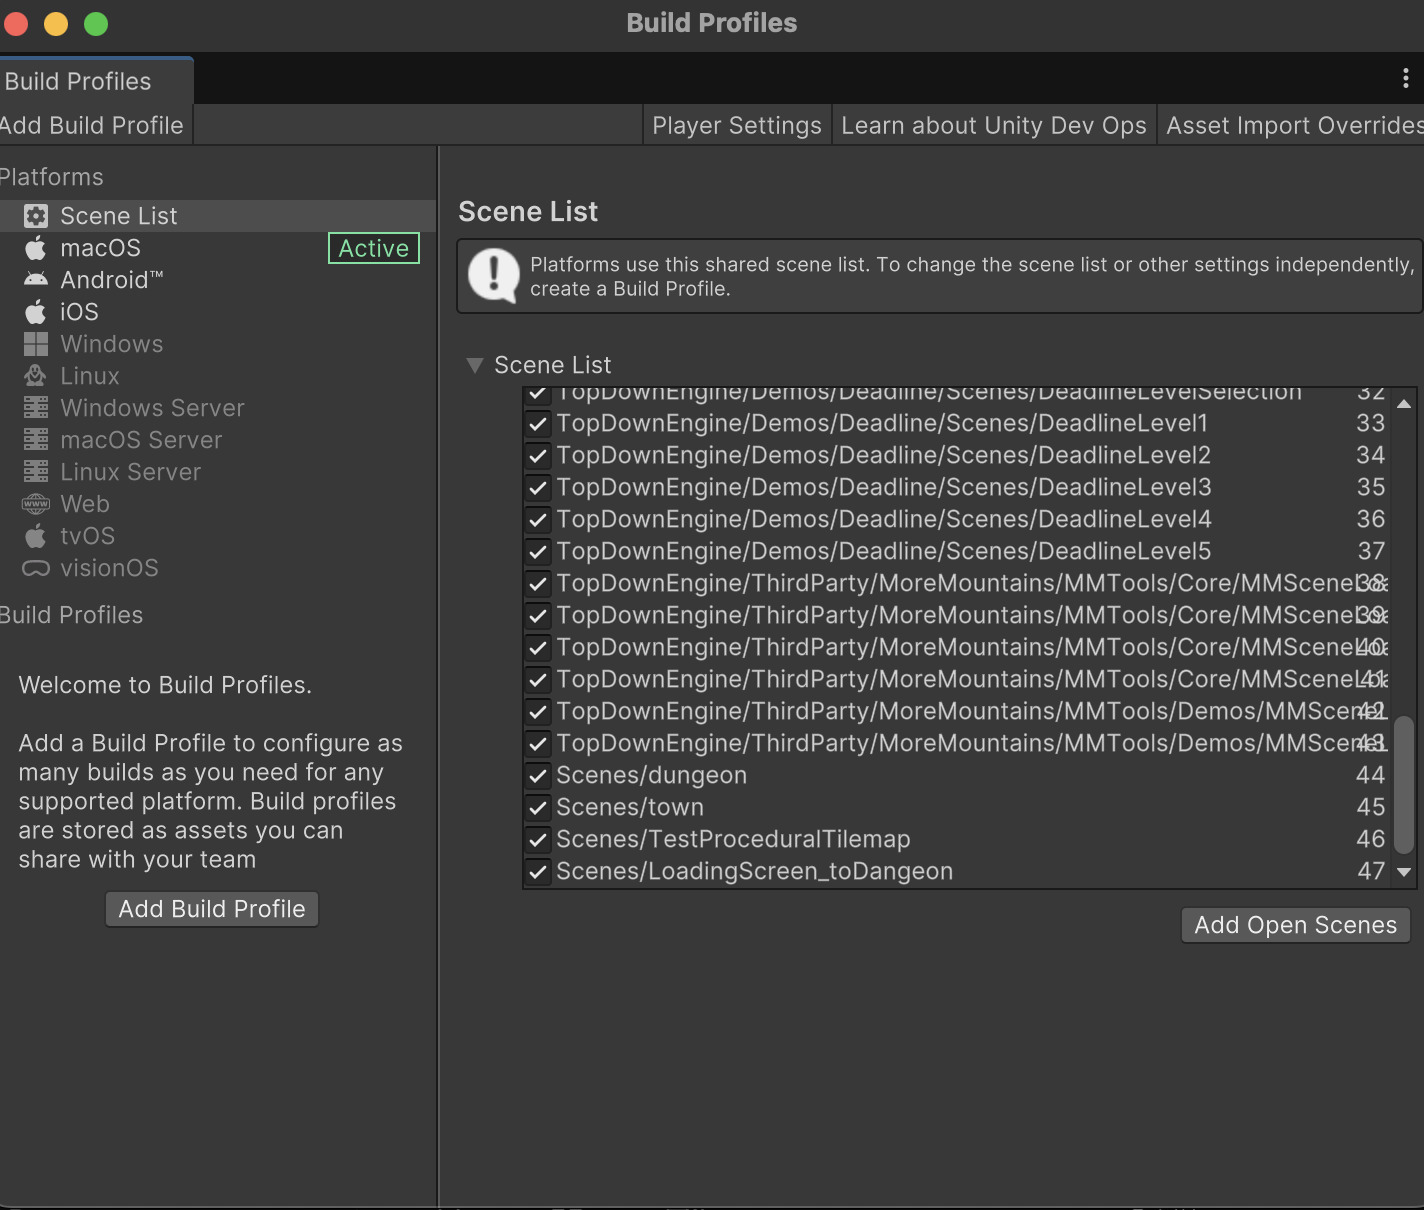The width and height of the screenshot is (1424, 1210).
Task: Select the Windows Server platform
Action: (x=218, y=408)
